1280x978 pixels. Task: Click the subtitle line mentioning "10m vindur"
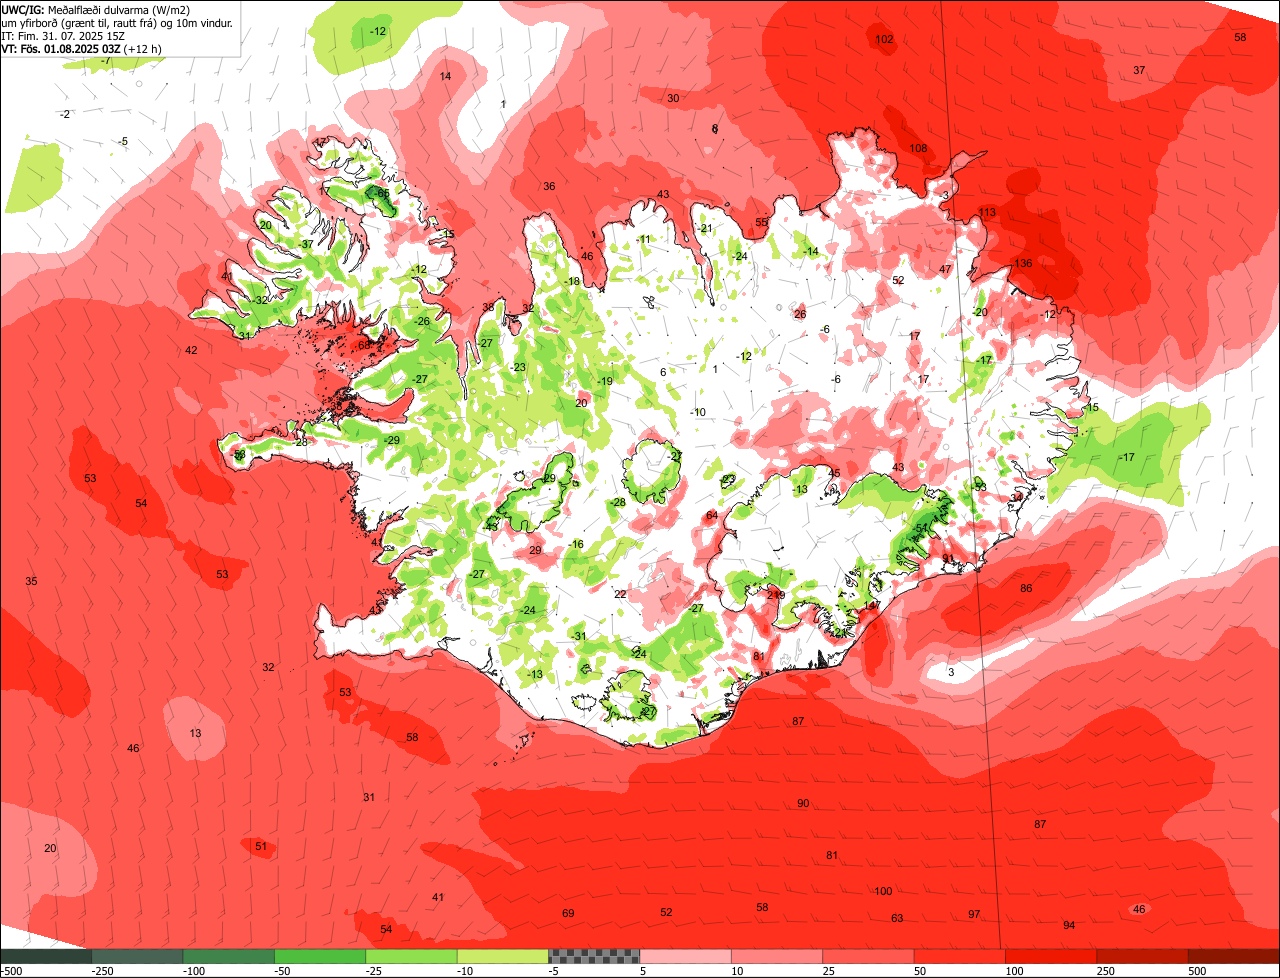tap(117, 22)
